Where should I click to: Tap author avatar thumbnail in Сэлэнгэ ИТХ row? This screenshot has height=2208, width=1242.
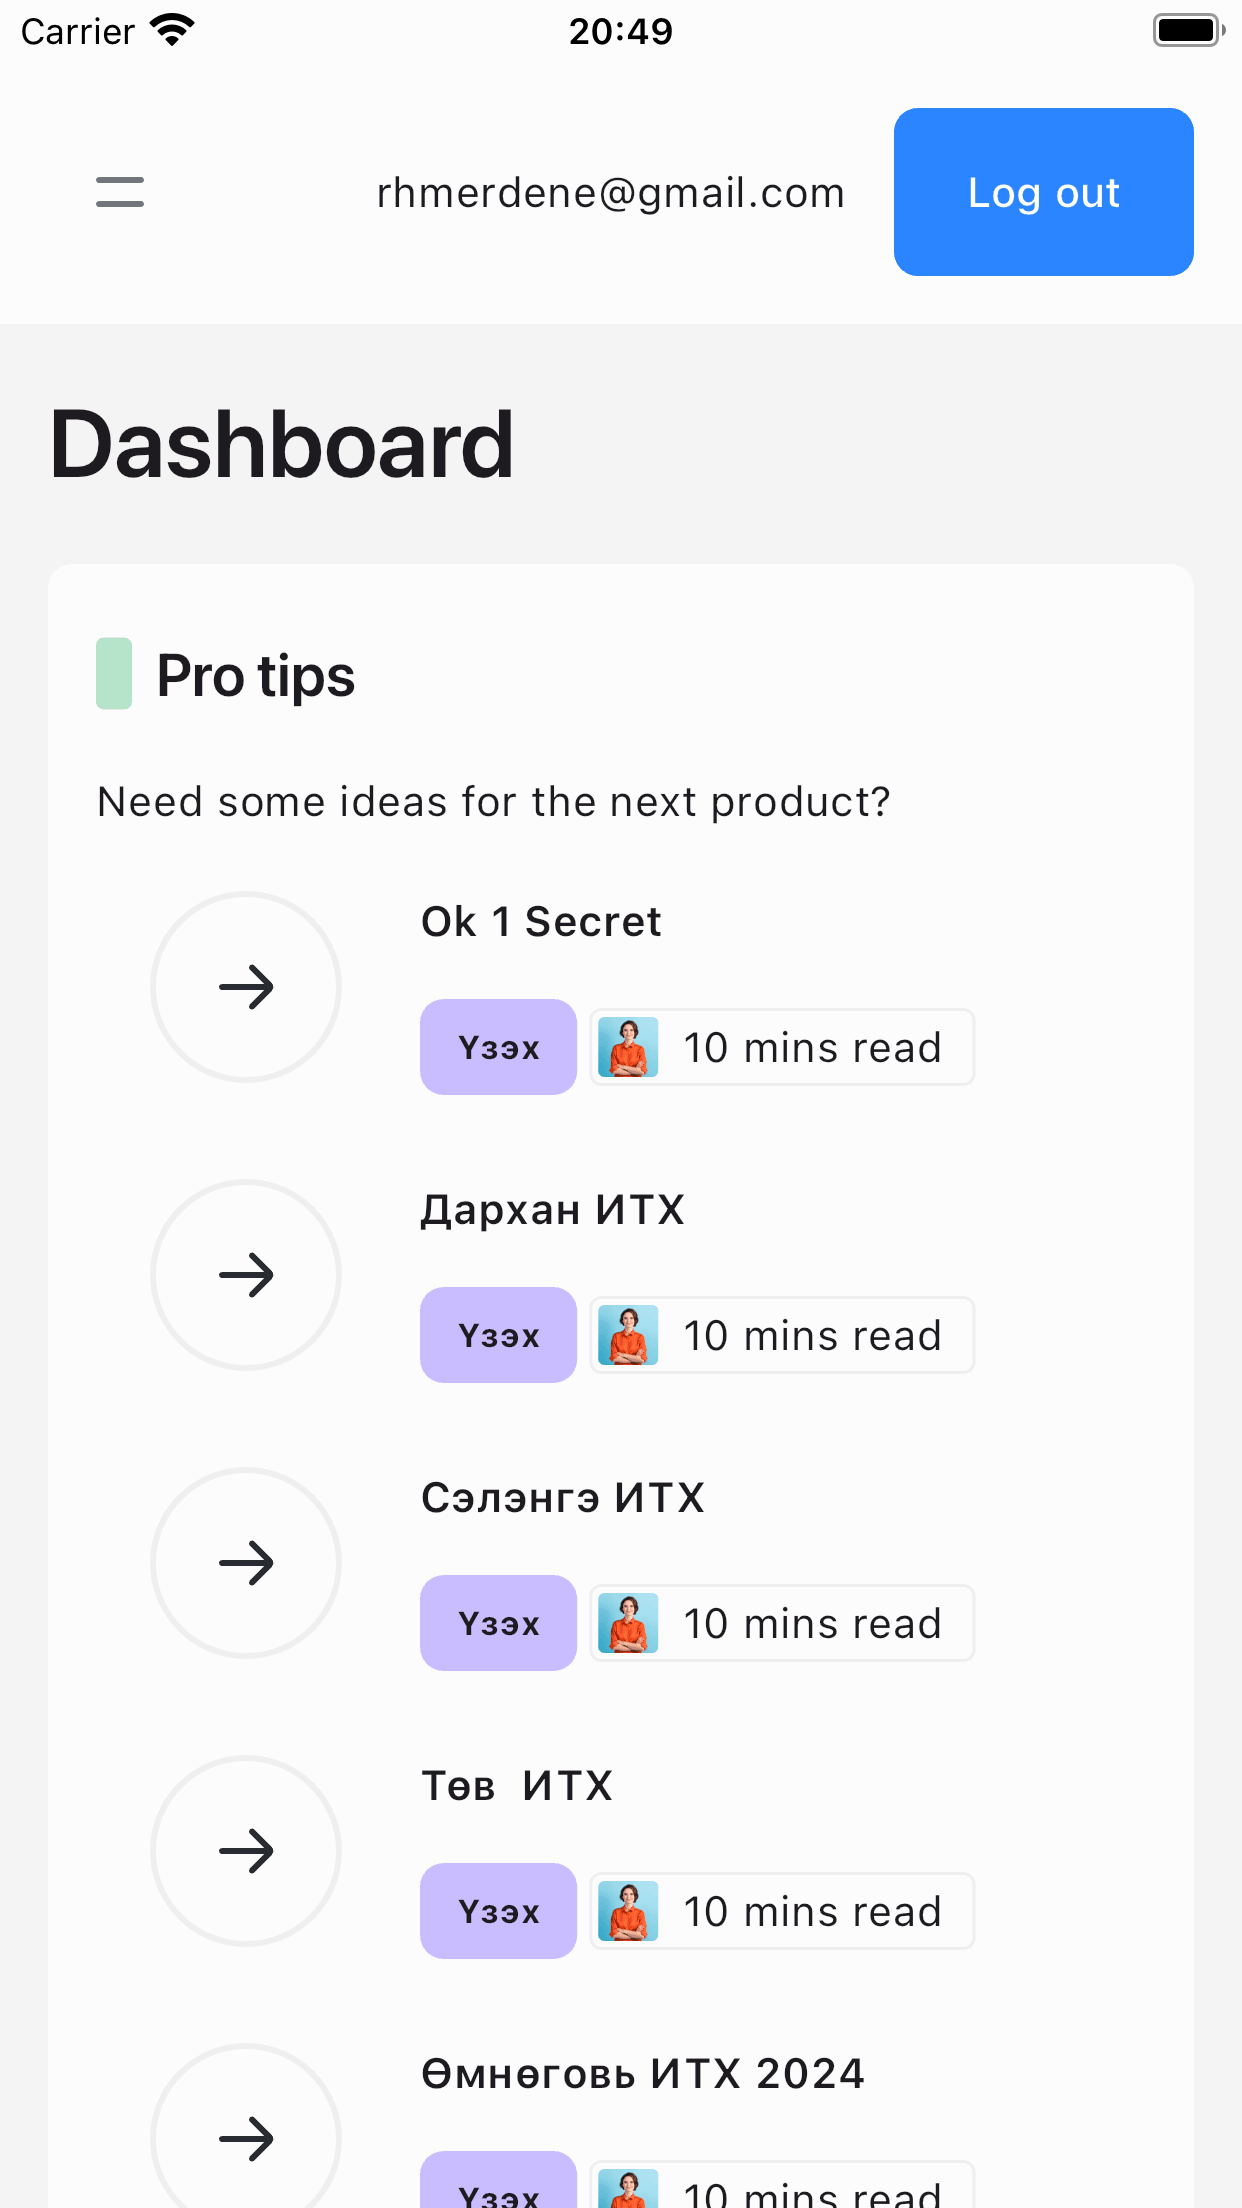coord(628,1623)
